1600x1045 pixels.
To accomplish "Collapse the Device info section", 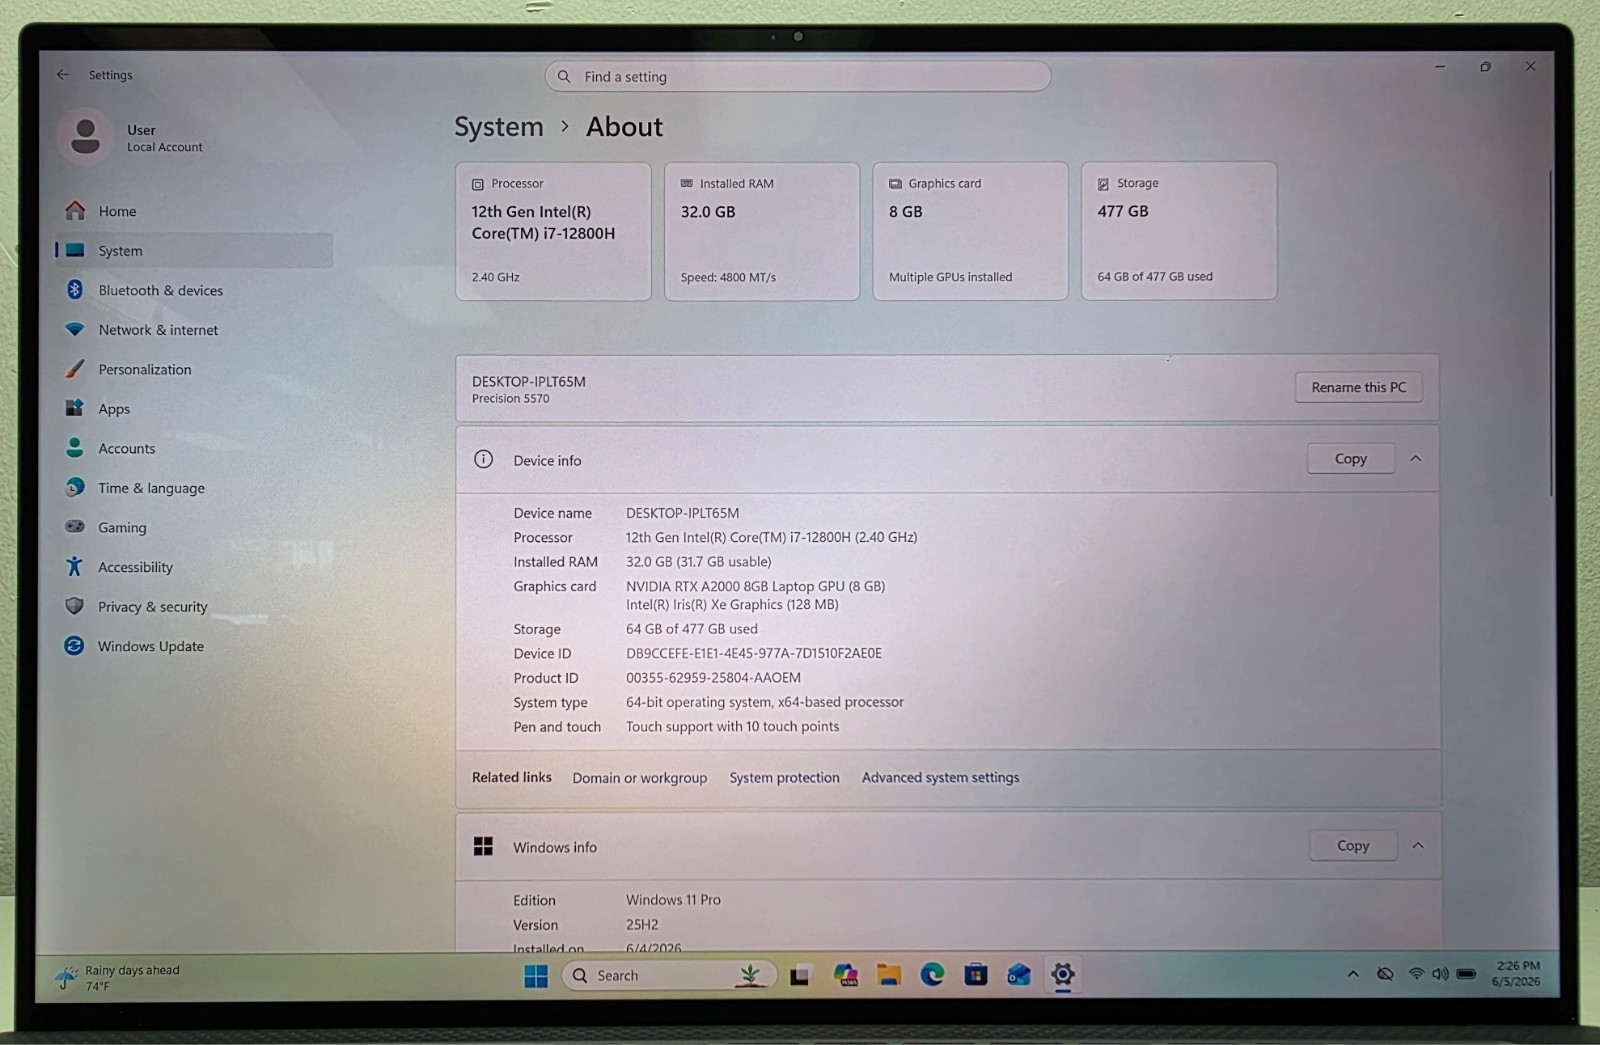I will click(x=1415, y=459).
